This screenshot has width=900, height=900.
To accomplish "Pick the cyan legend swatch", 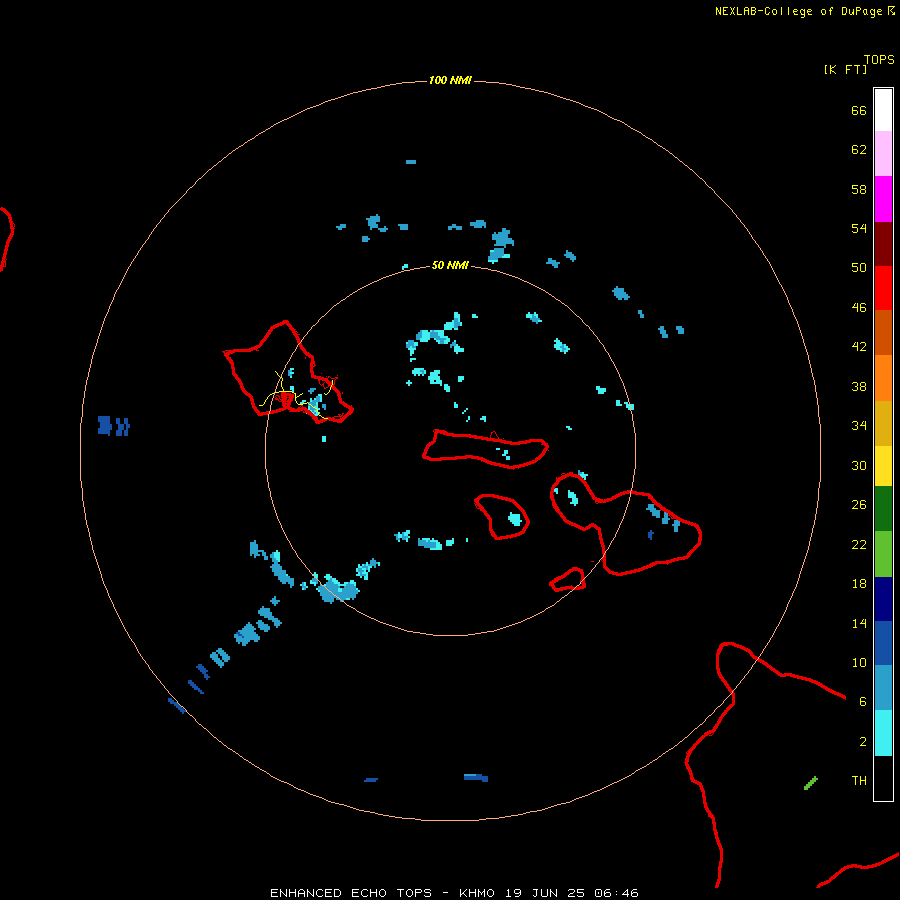I will tap(883, 733).
